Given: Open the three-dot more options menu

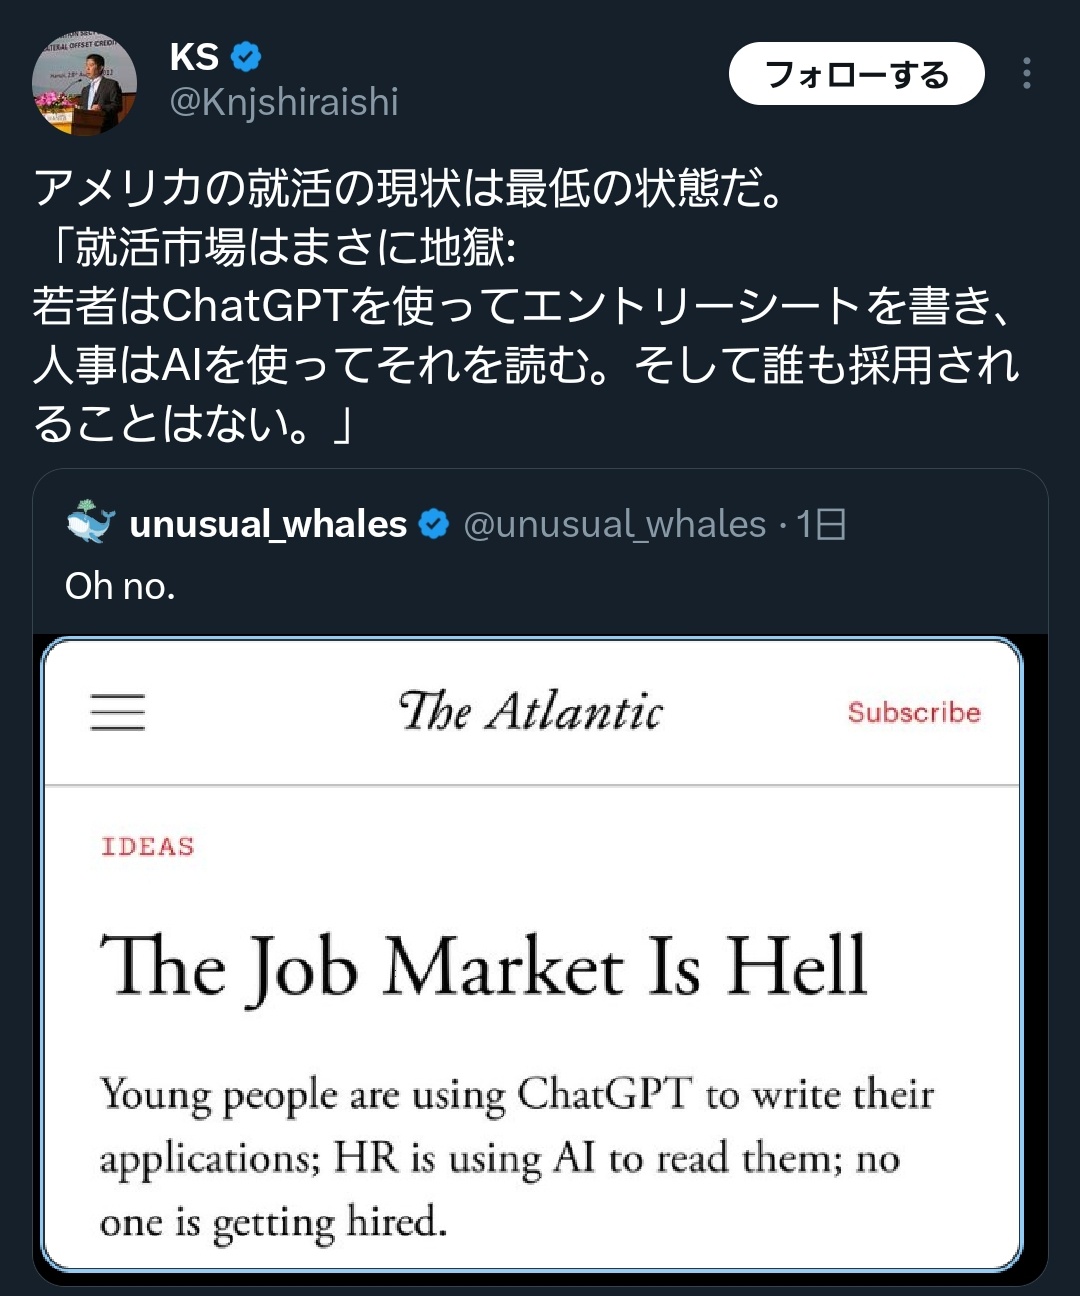Looking at the screenshot, I should pos(1026,74).
